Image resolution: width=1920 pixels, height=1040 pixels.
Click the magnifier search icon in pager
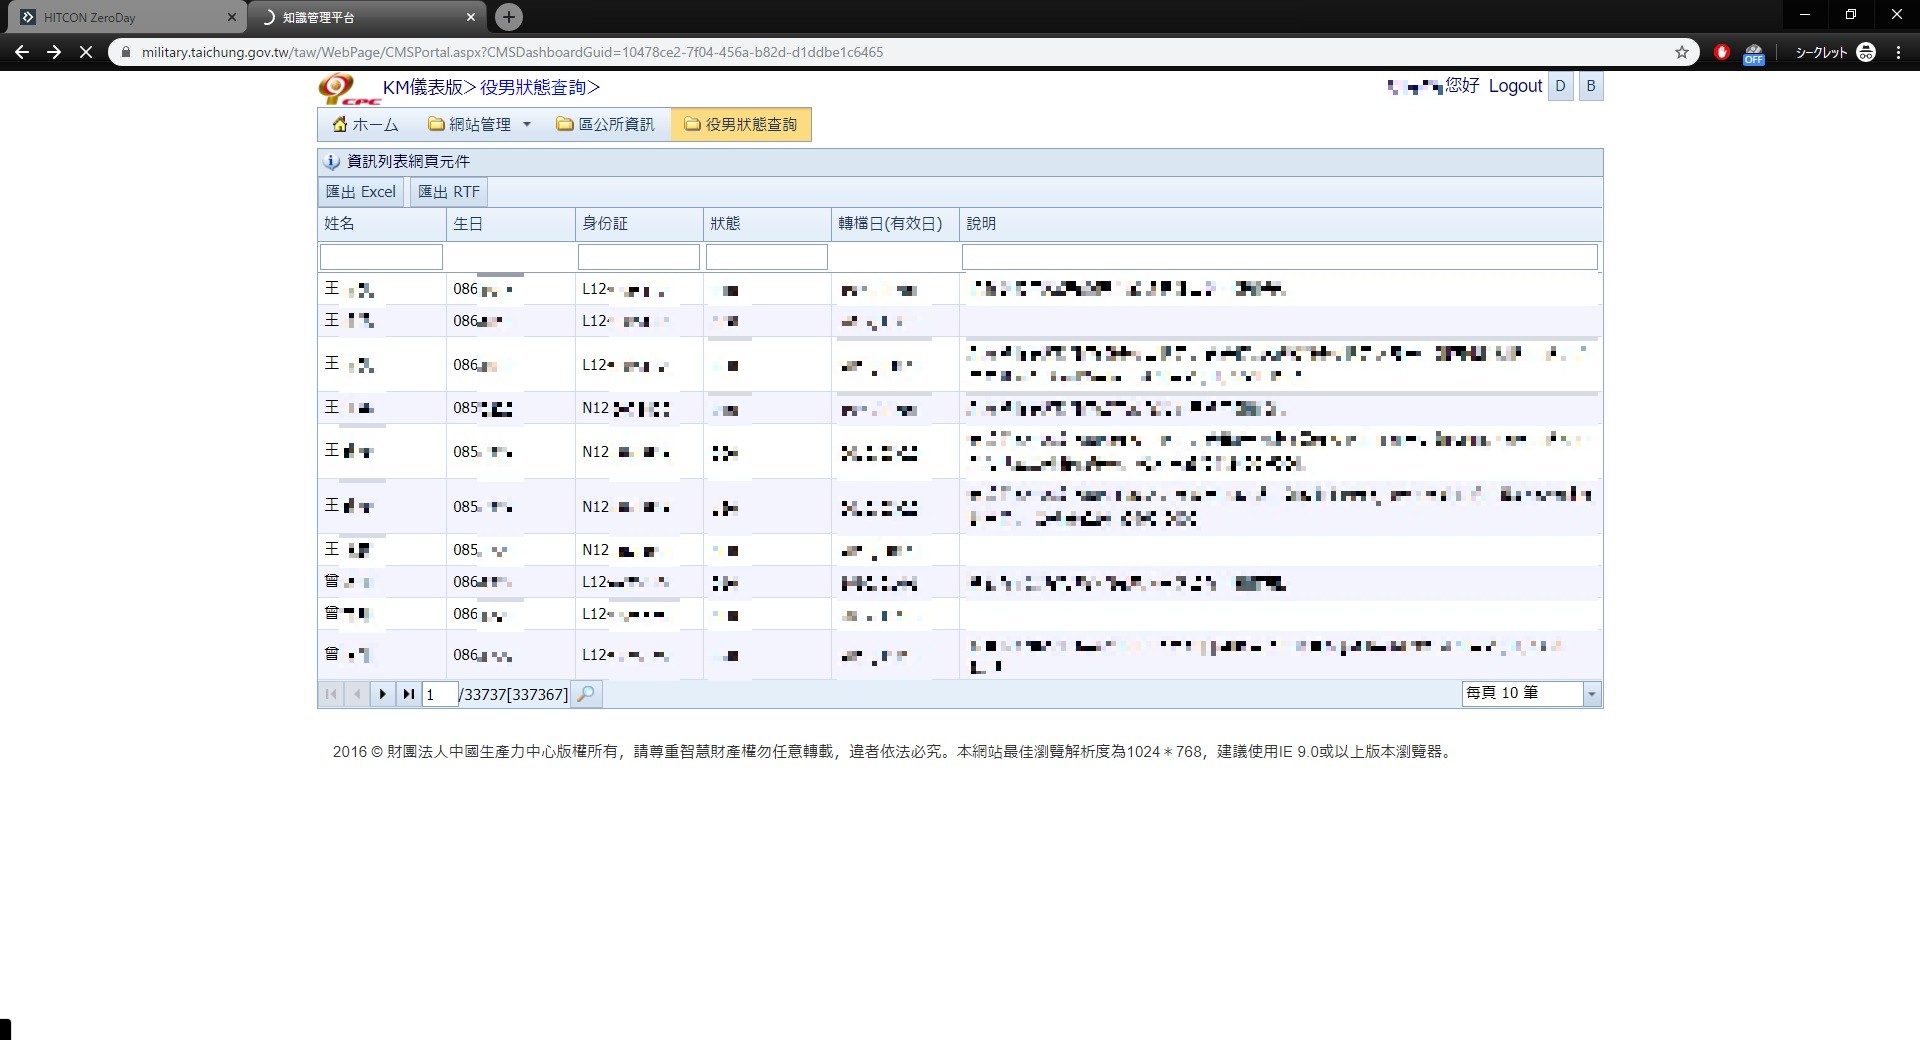(587, 694)
